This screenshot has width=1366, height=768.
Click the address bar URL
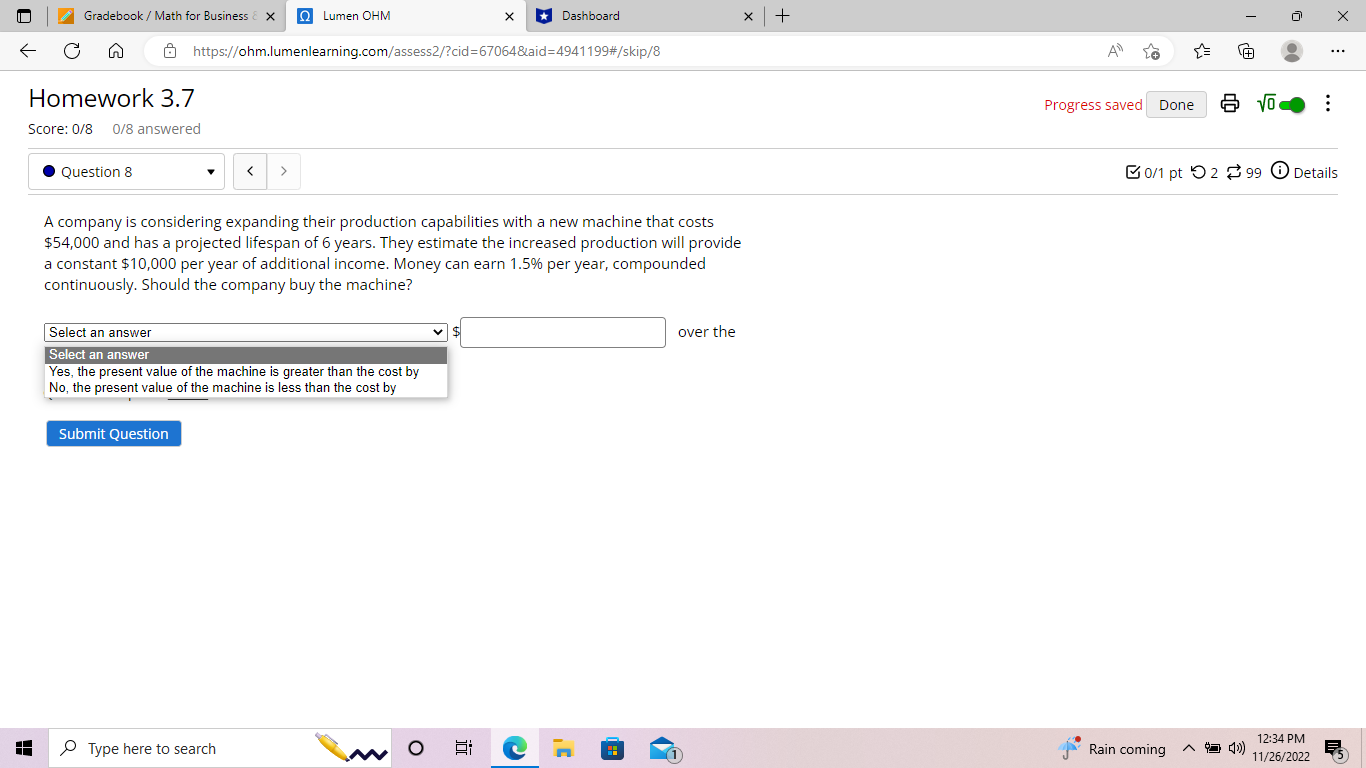426,51
